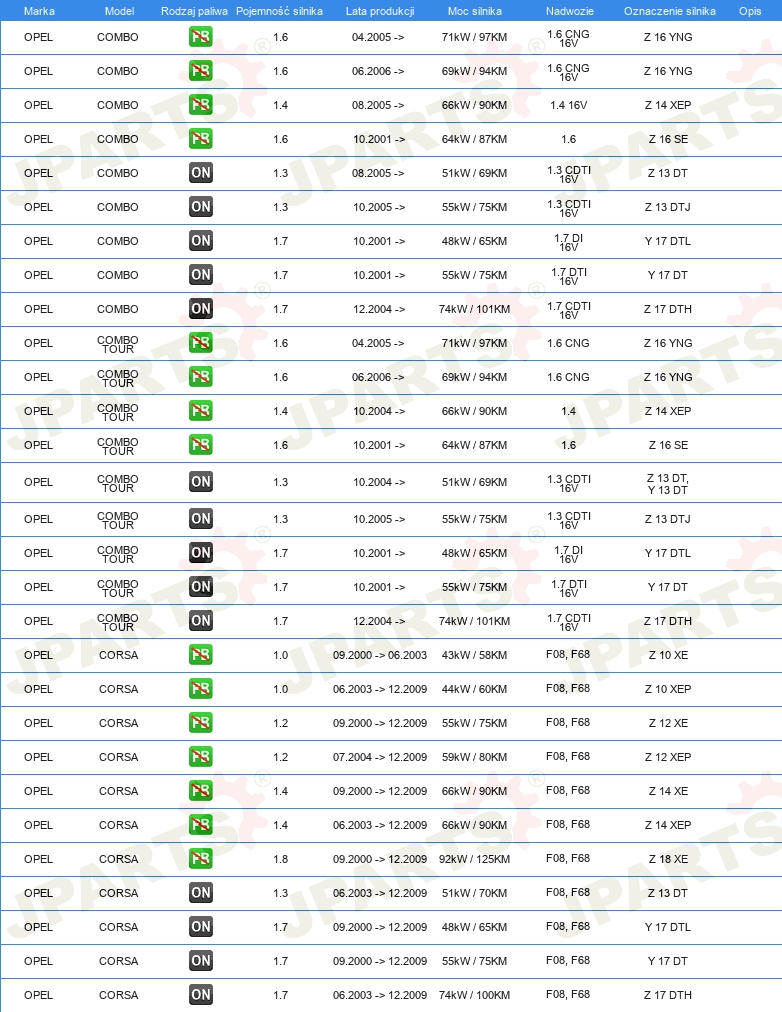The image size is (782, 1012).
Task: Select the 'Z 18 XE' engine code
Action: (668, 859)
